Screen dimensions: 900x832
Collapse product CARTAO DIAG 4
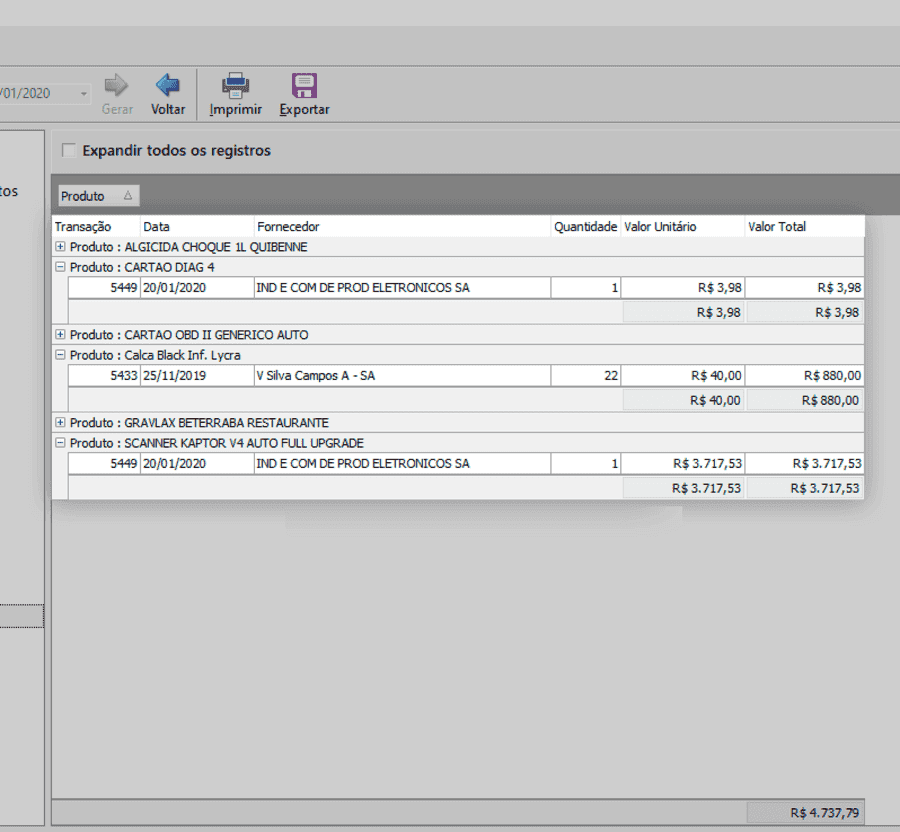tap(60, 267)
